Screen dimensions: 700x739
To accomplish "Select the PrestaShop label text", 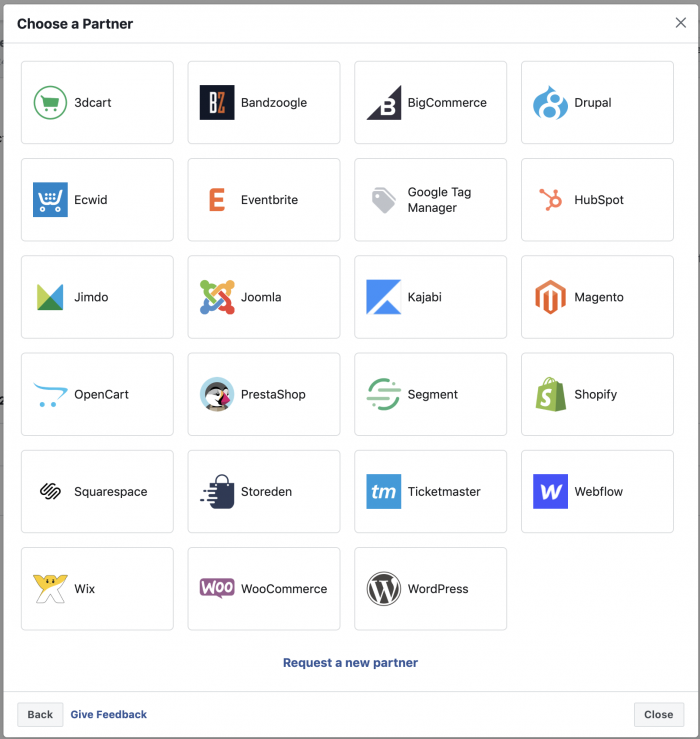I will 273,394.
